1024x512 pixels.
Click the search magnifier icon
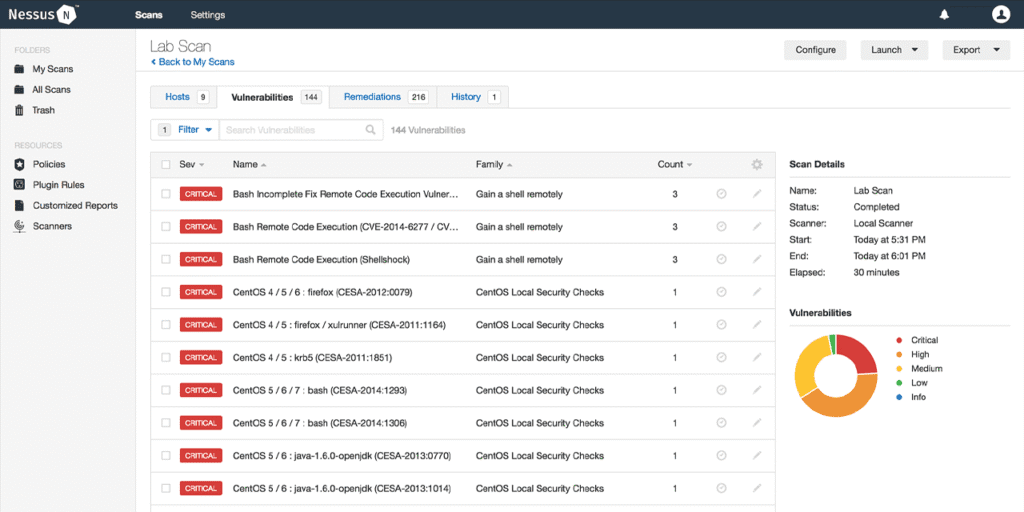point(371,129)
